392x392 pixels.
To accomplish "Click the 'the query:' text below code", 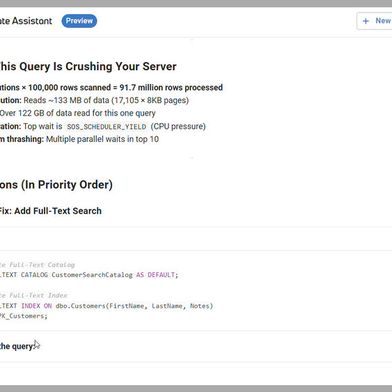I will pos(17,346).
